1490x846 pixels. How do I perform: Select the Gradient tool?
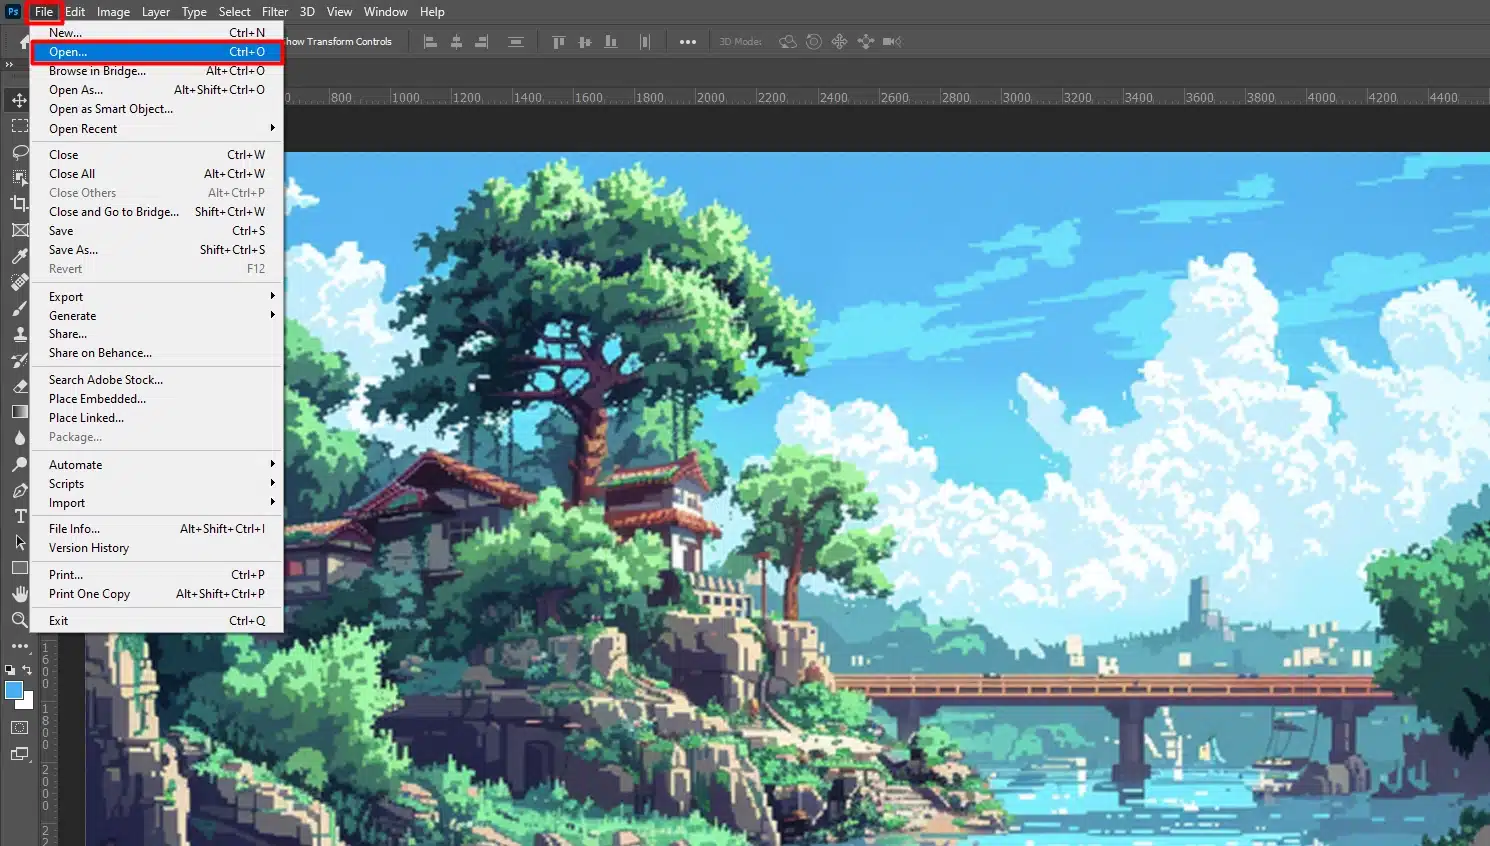(19, 412)
